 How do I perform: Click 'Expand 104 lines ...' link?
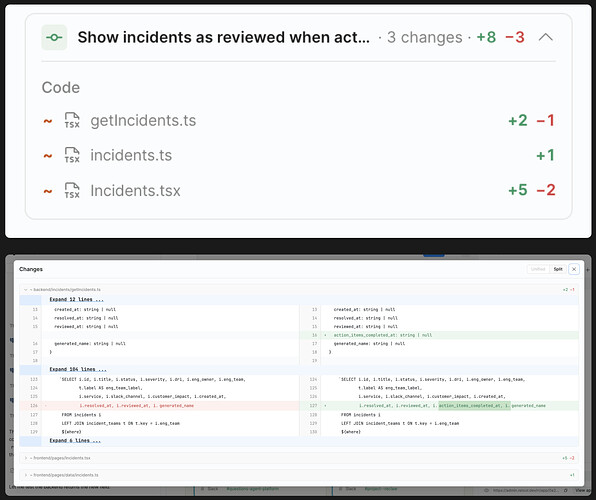pos(78,370)
